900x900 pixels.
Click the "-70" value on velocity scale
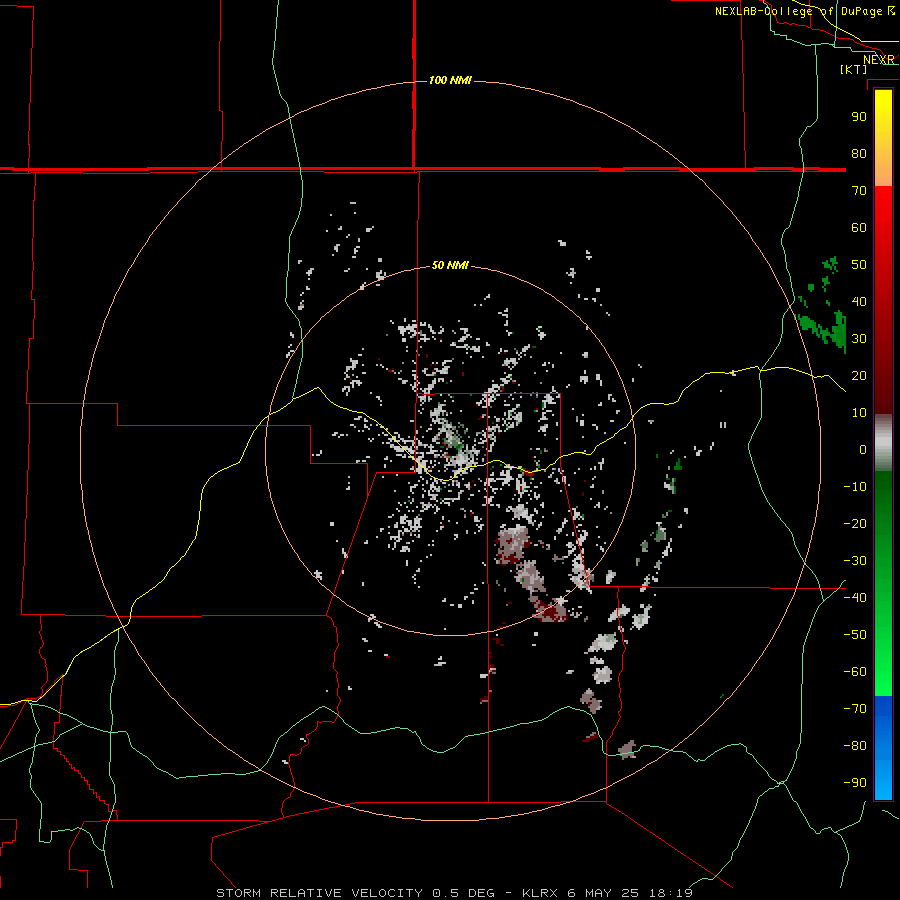(x=855, y=709)
